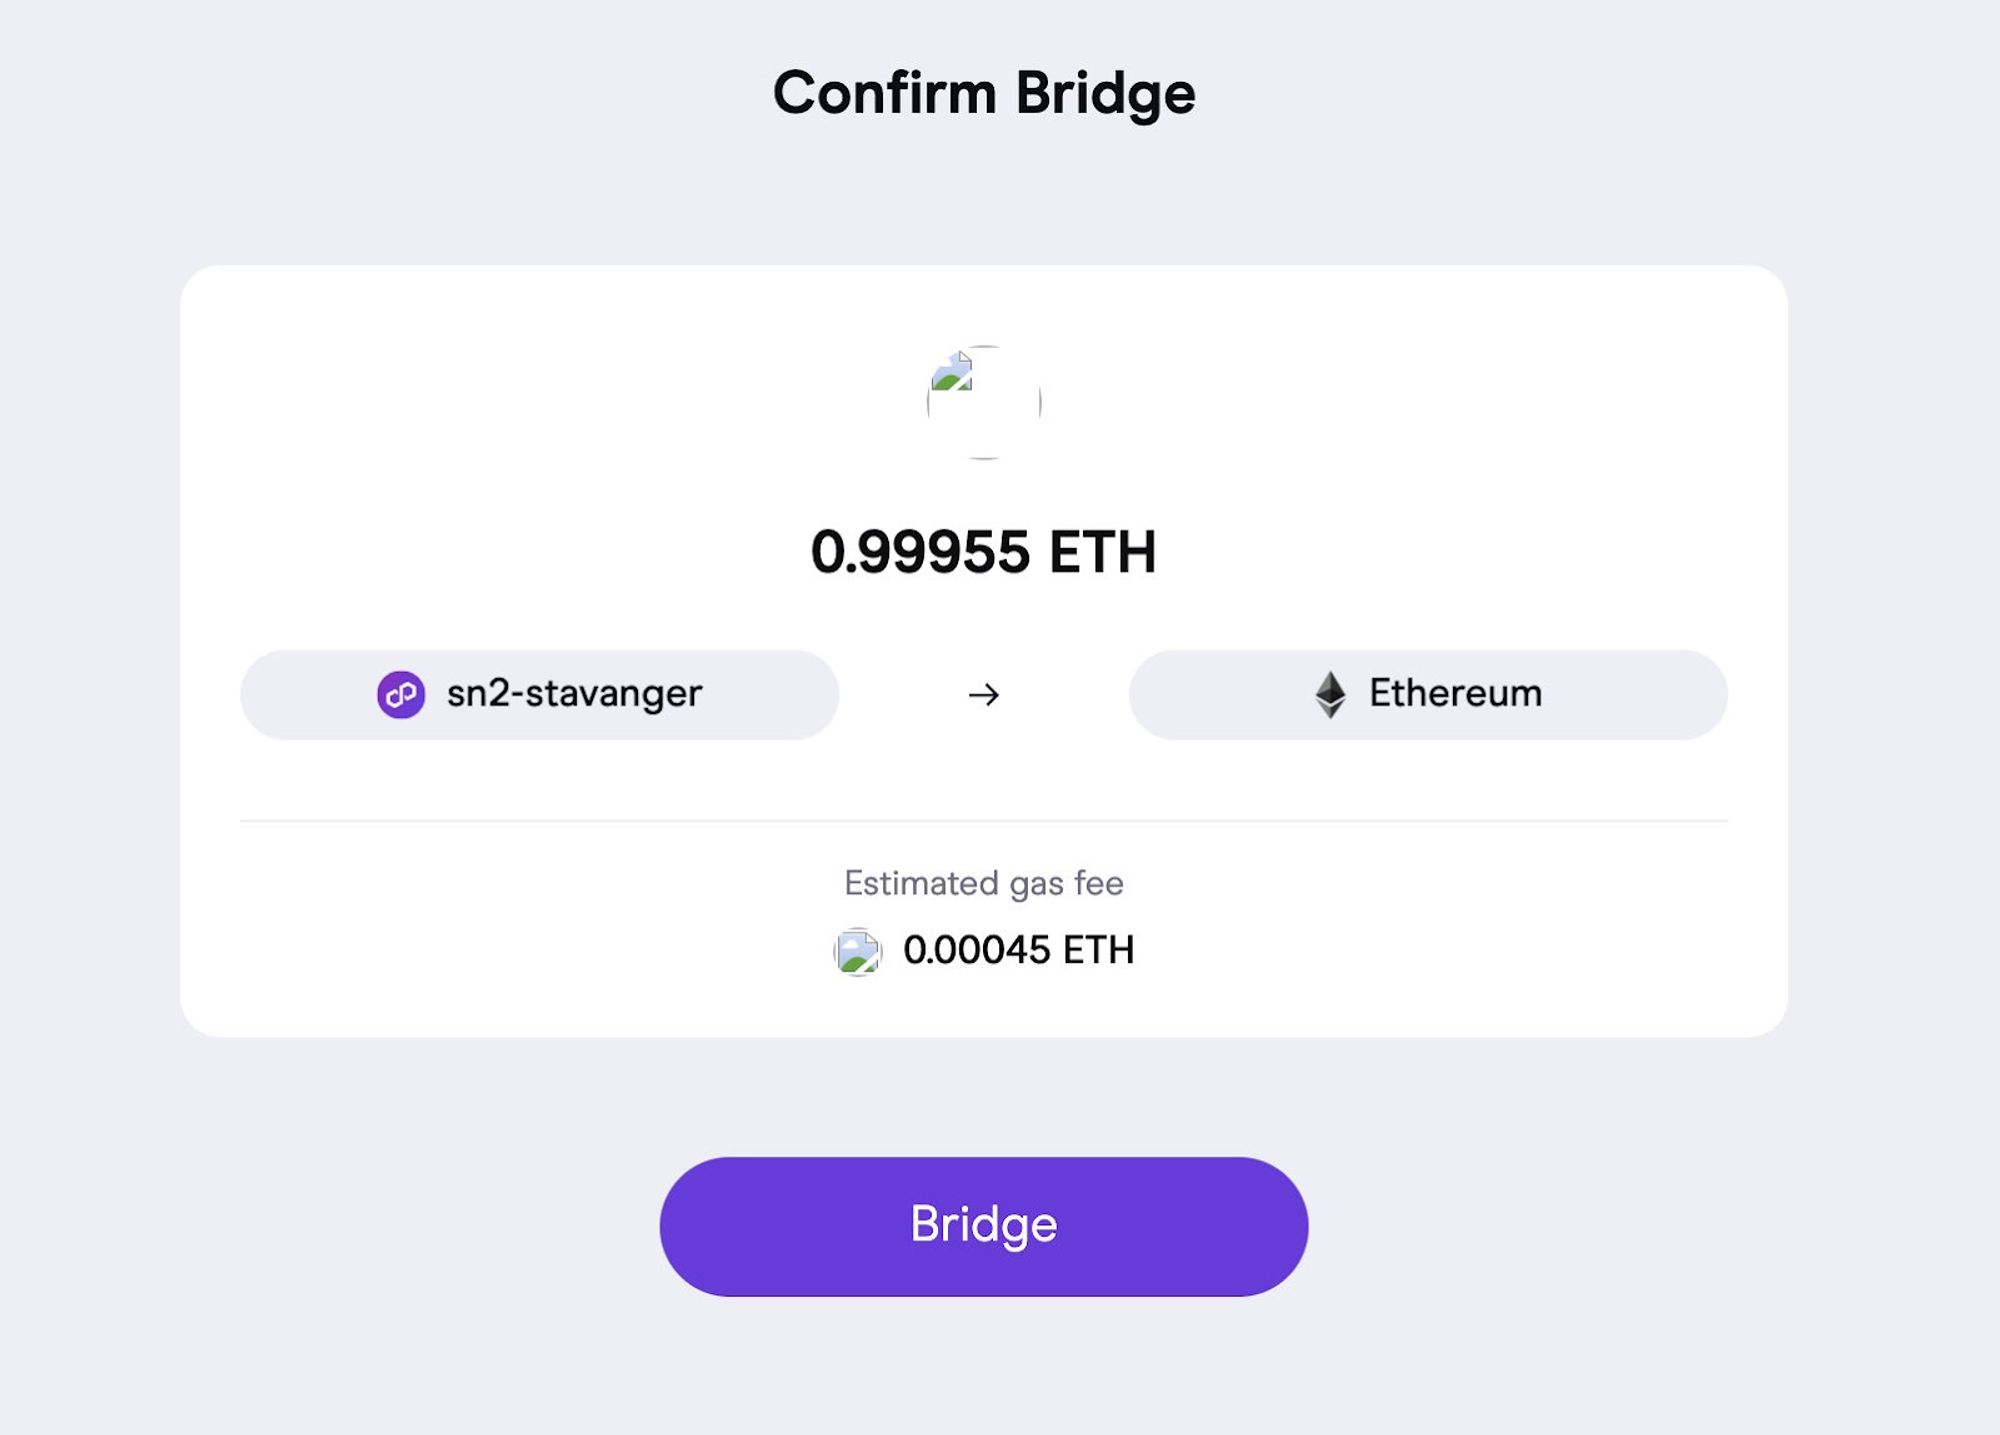Click the ETH unit after 0.99955
Image resolution: width=2000 pixels, height=1435 pixels.
point(1102,552)
